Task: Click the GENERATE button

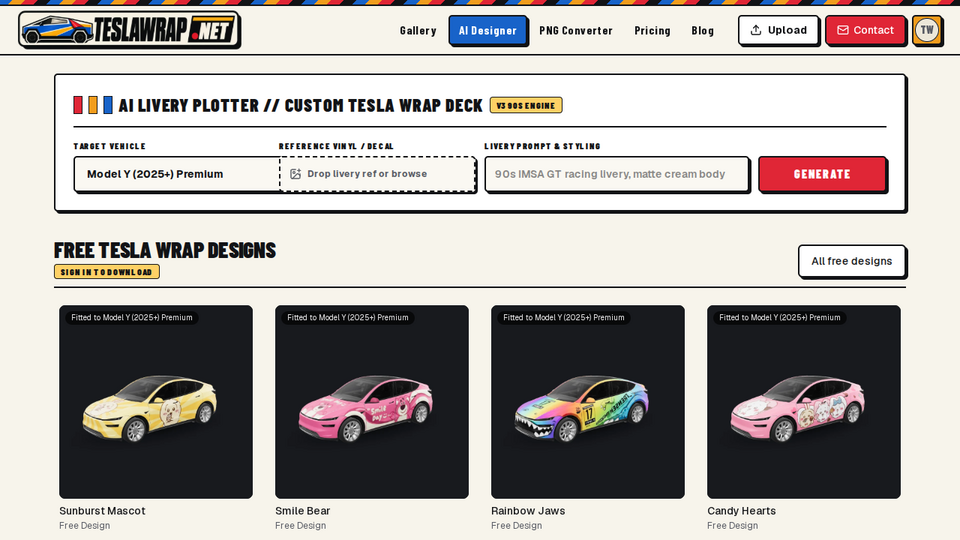Action: (822, 174)
